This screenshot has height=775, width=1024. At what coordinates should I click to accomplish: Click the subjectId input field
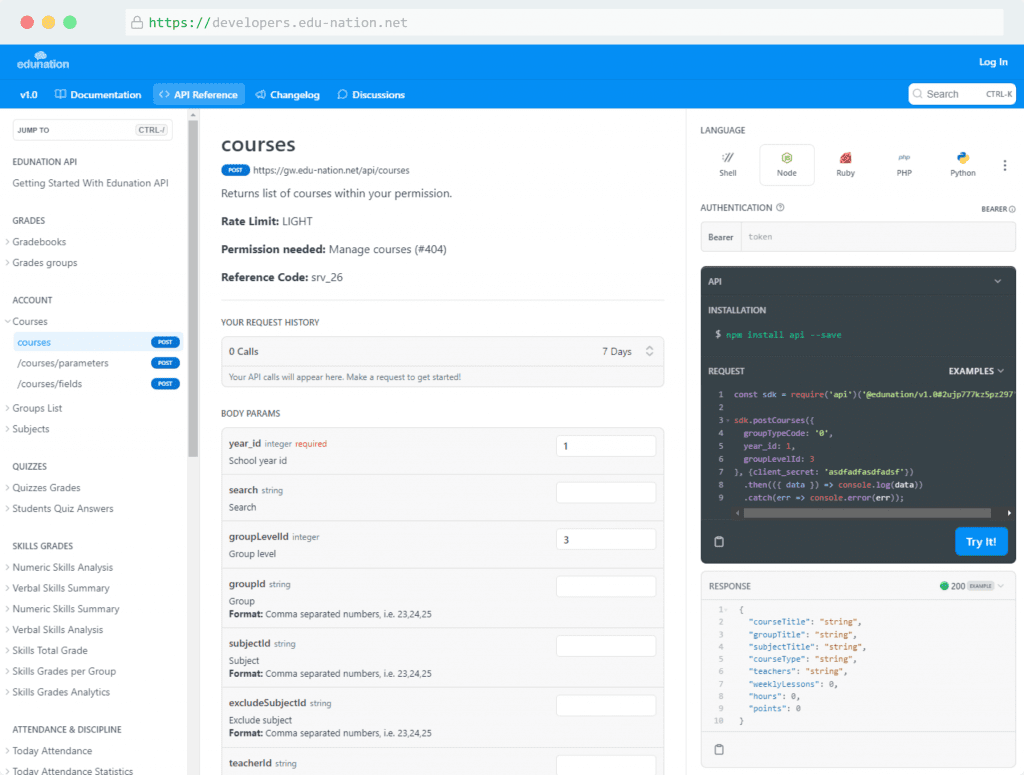click(x=606, y=646)
